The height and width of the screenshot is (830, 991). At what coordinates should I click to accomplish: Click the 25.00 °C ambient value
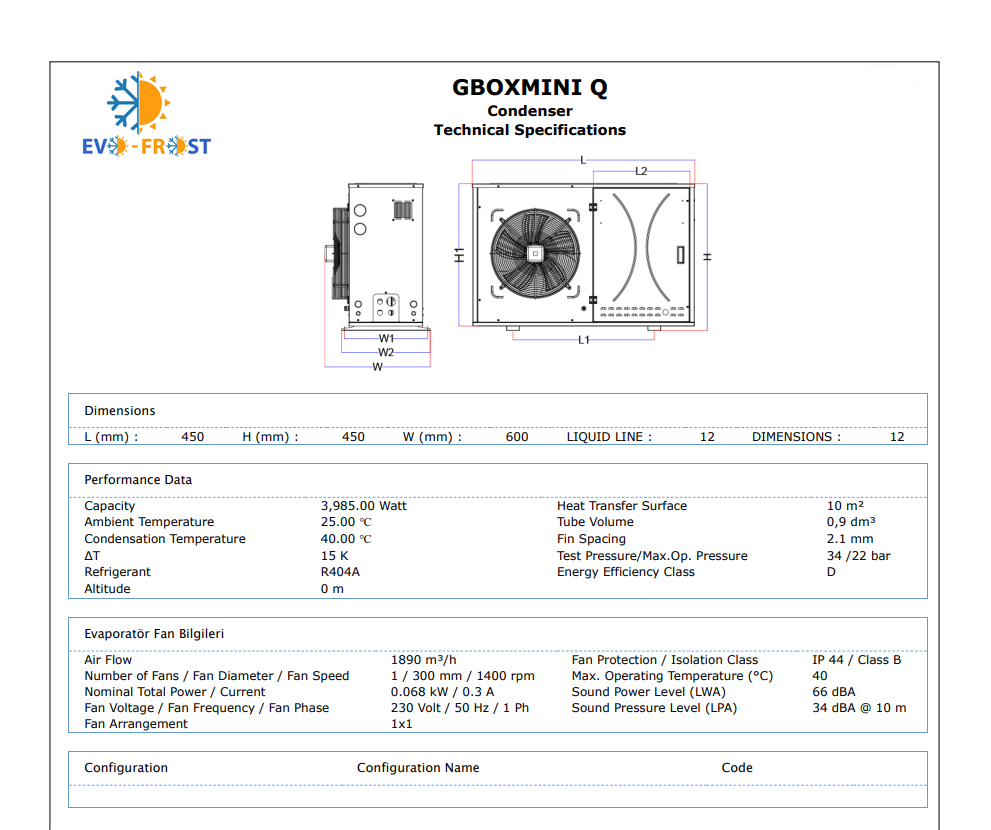(346, 522)
